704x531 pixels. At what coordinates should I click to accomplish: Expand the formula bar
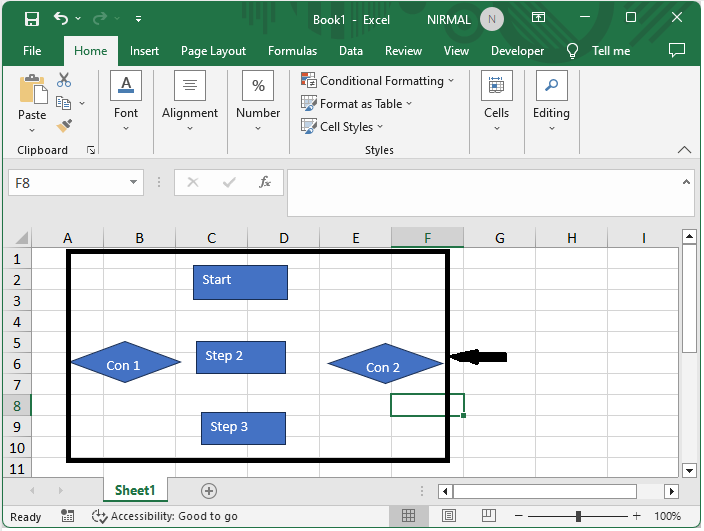686,182
